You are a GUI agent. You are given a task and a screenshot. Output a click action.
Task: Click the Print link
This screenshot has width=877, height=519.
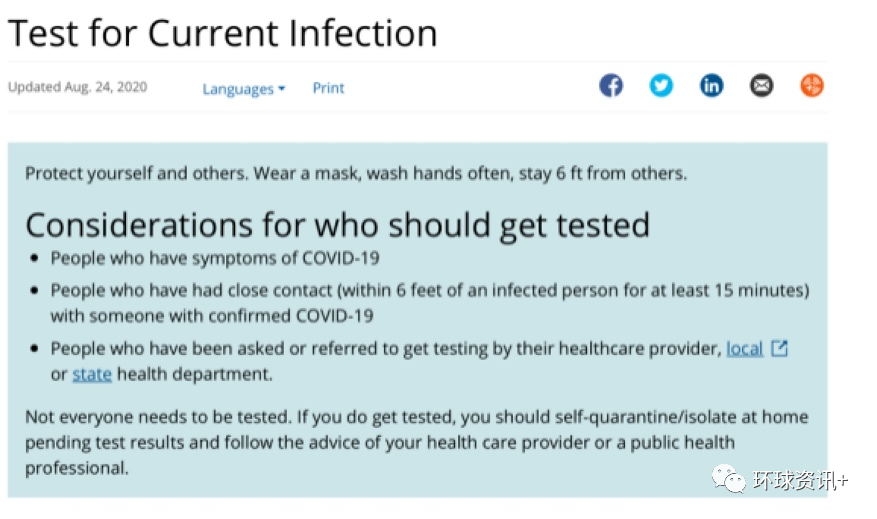coord(328,88)
